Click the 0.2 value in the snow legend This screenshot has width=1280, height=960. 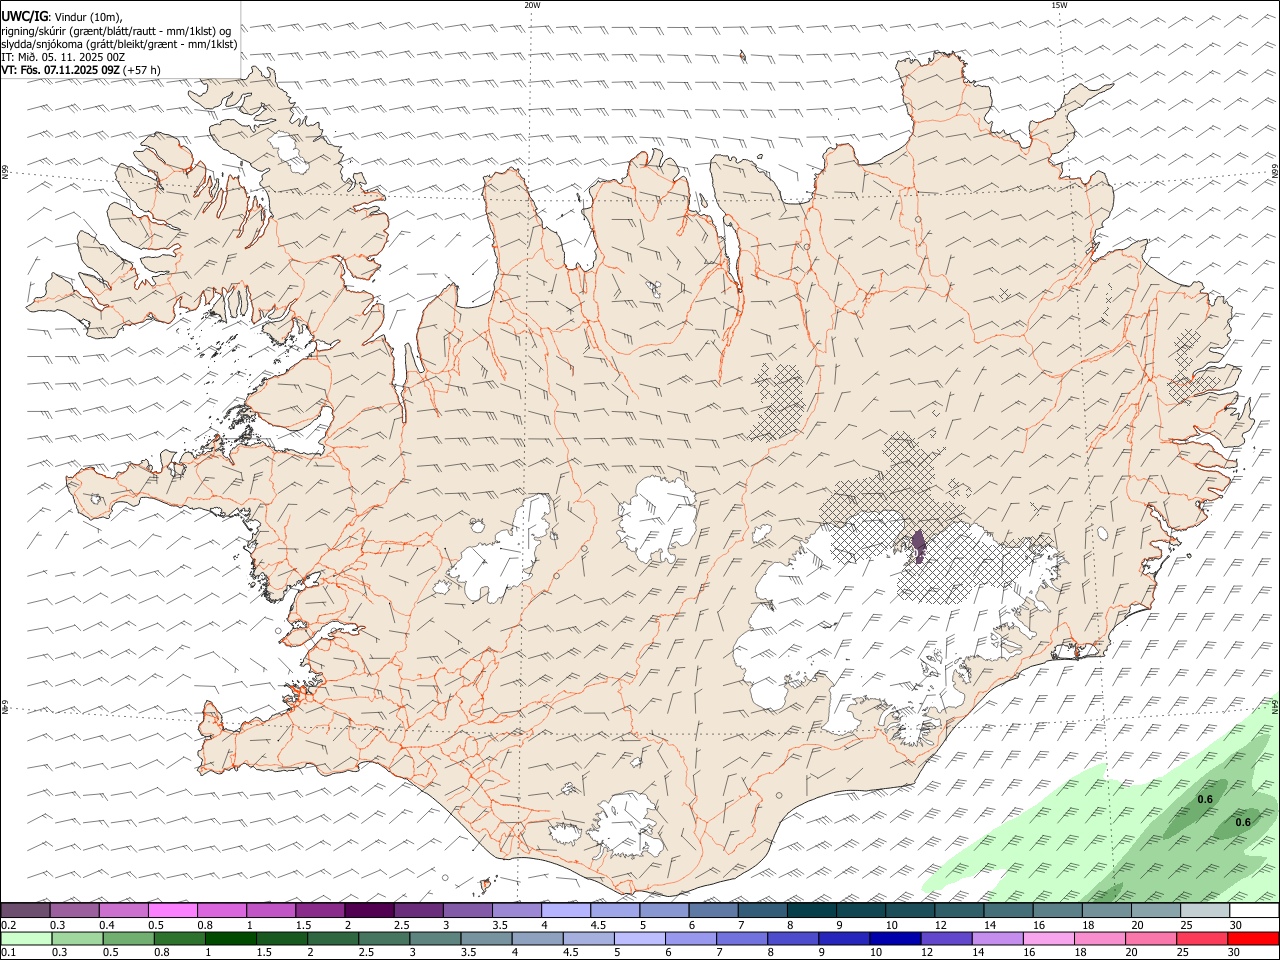click(x=9, y=925)
